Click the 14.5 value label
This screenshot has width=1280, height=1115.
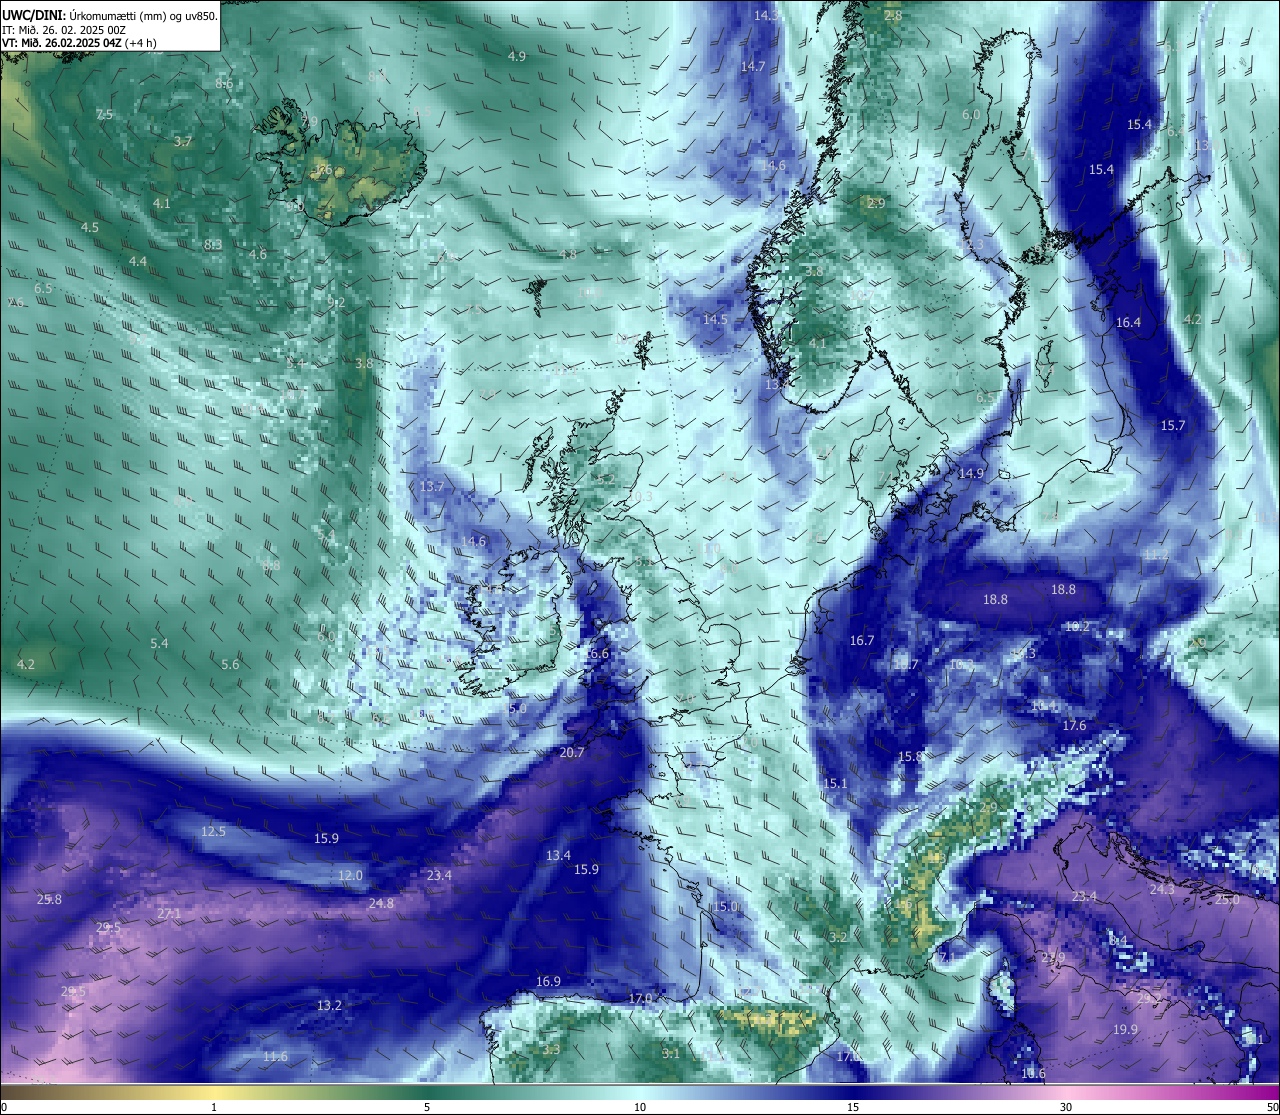714,319
